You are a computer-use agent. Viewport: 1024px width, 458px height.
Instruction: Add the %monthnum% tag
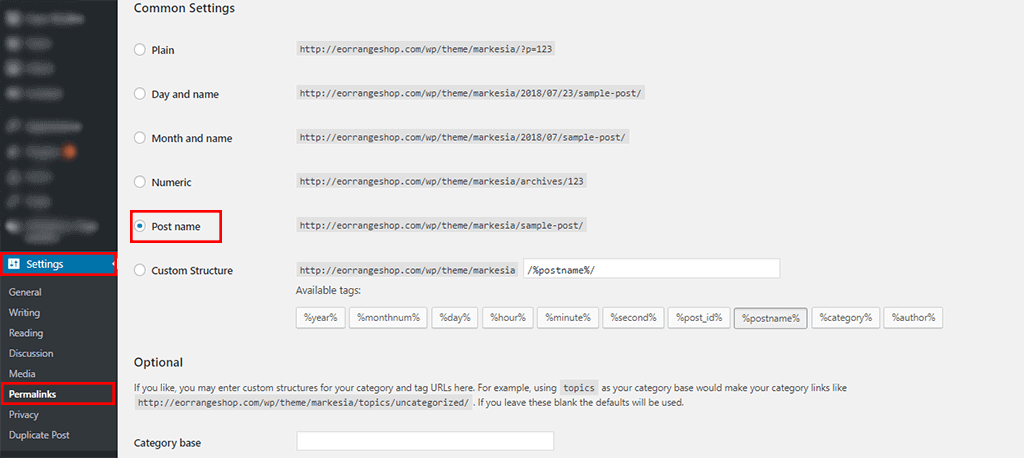pyautogui.click(x=388, y=318)
